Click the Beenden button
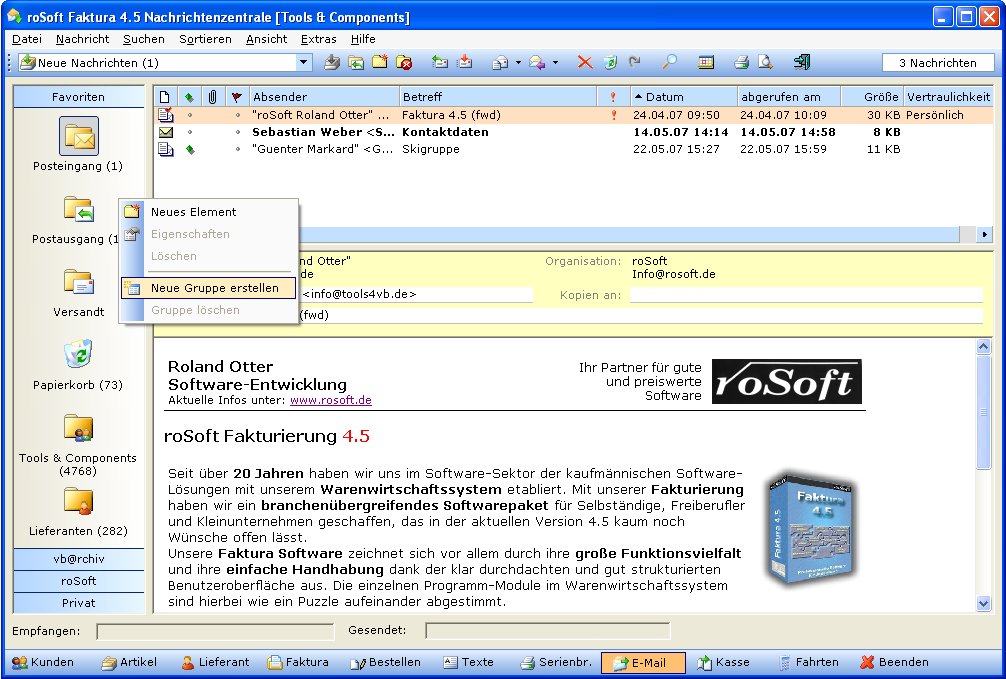Image resolution: width=1006 pixels, height=679 pixels. point(894,662)
